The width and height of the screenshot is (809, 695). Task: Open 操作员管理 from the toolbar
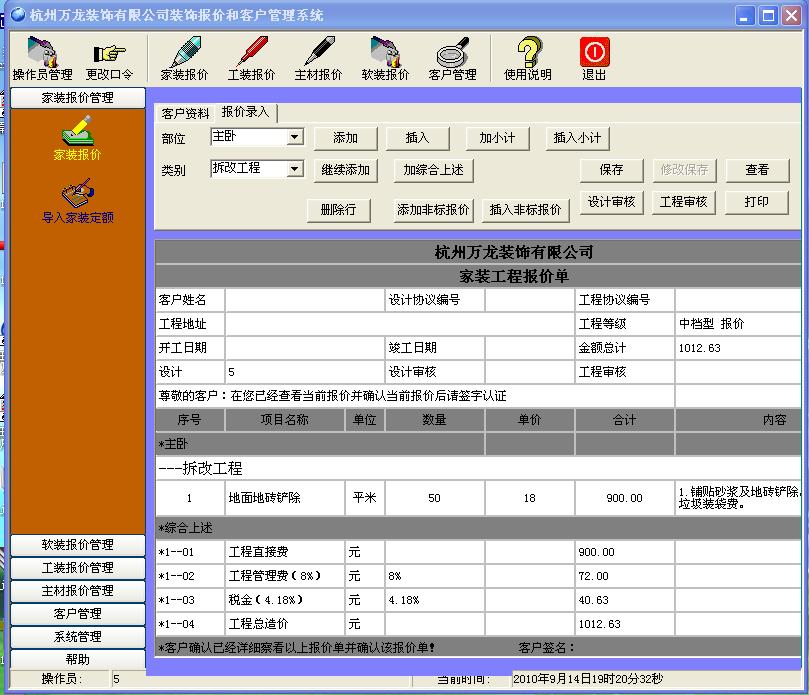(42, 59)
